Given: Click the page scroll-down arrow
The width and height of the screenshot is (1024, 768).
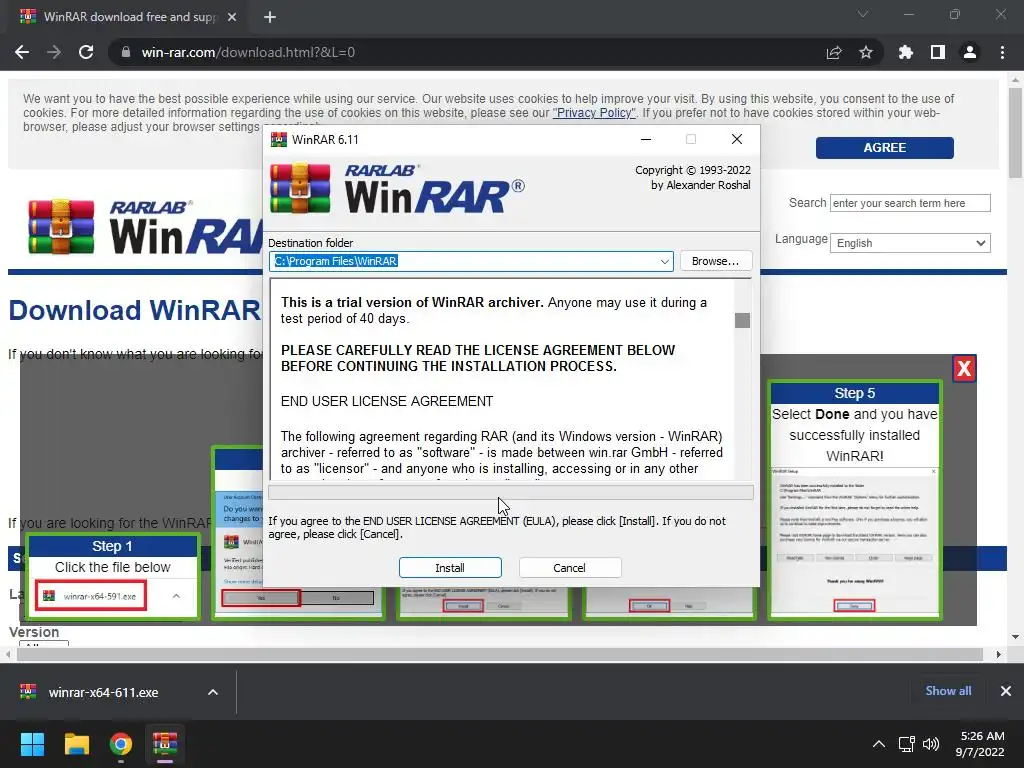Looking at the screenshot, I should 1015,637.
